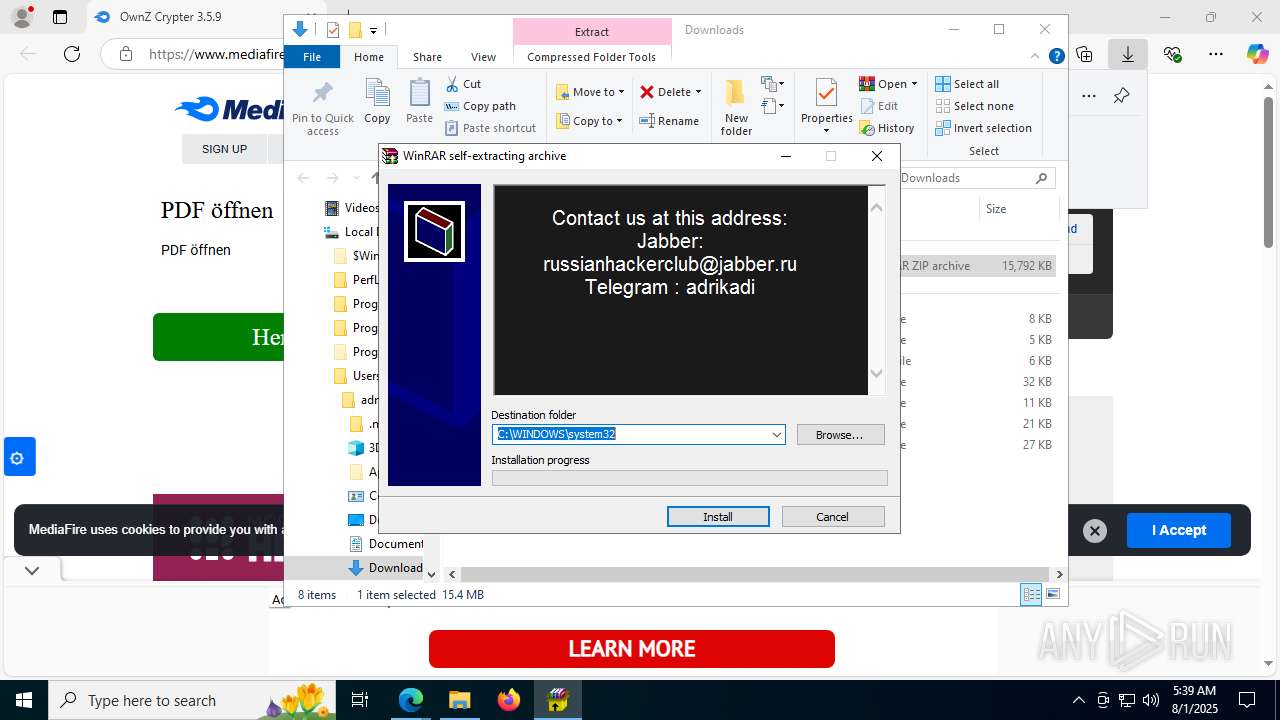The image size is (1280, 720).
Task: Click the Explorer help question mark icon
Action: pyautogui.click(x=1056, y=56)
